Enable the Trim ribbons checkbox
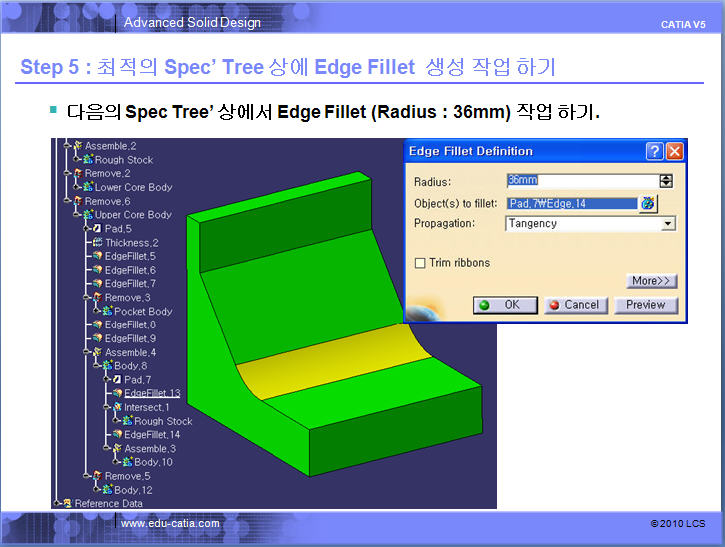Viewport: 725px width, 547px height. pyautogui.click(x=420, y=263)
